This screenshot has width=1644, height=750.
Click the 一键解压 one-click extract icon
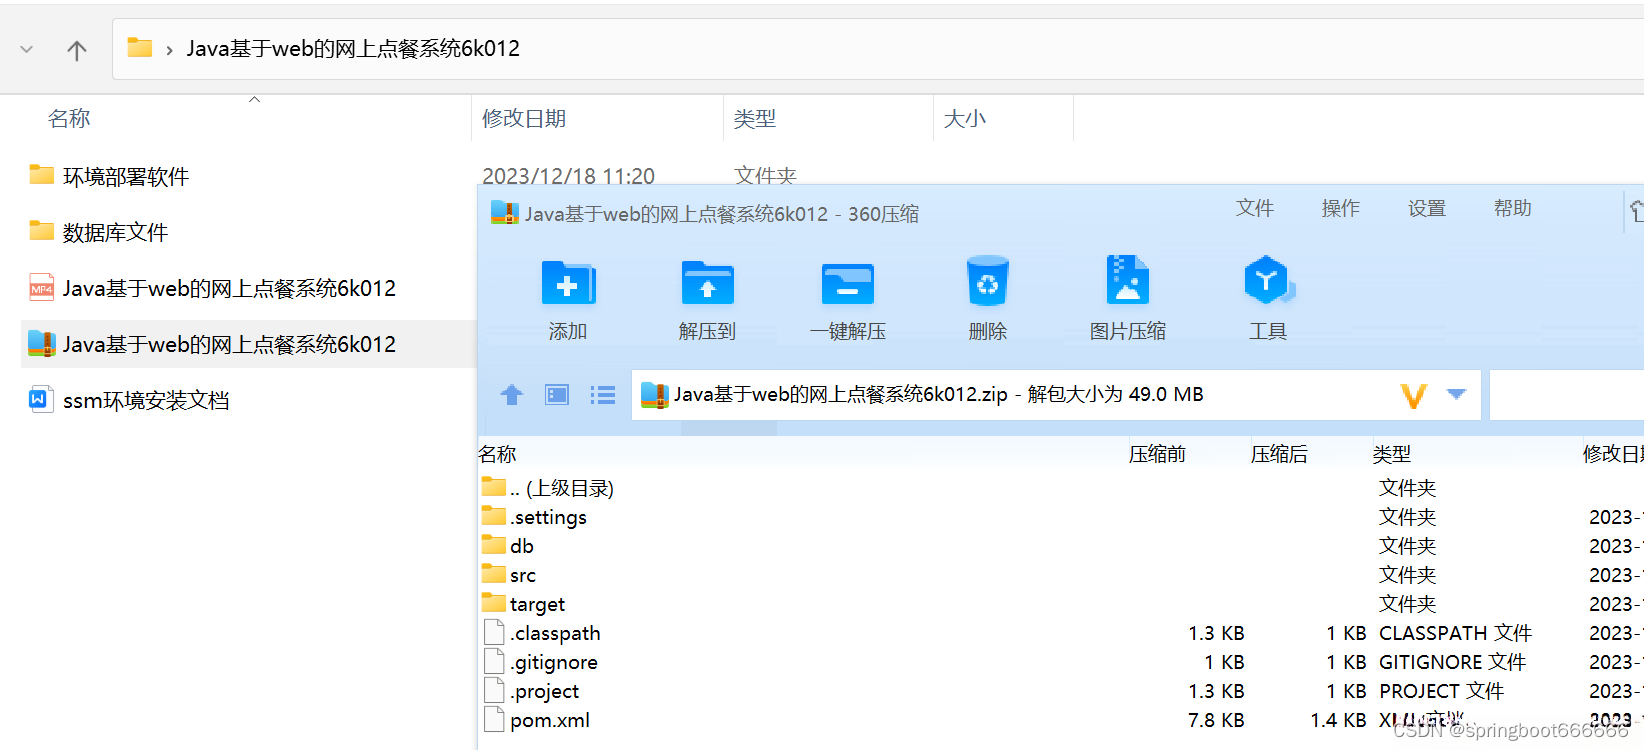847,283
